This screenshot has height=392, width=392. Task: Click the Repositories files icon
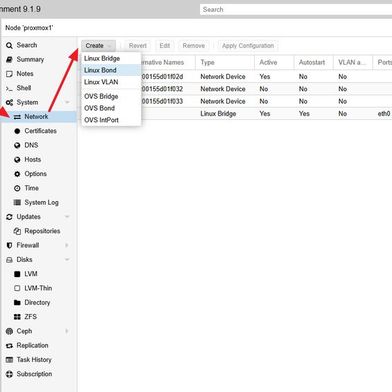pyautogui.click(x=17, y=231)
